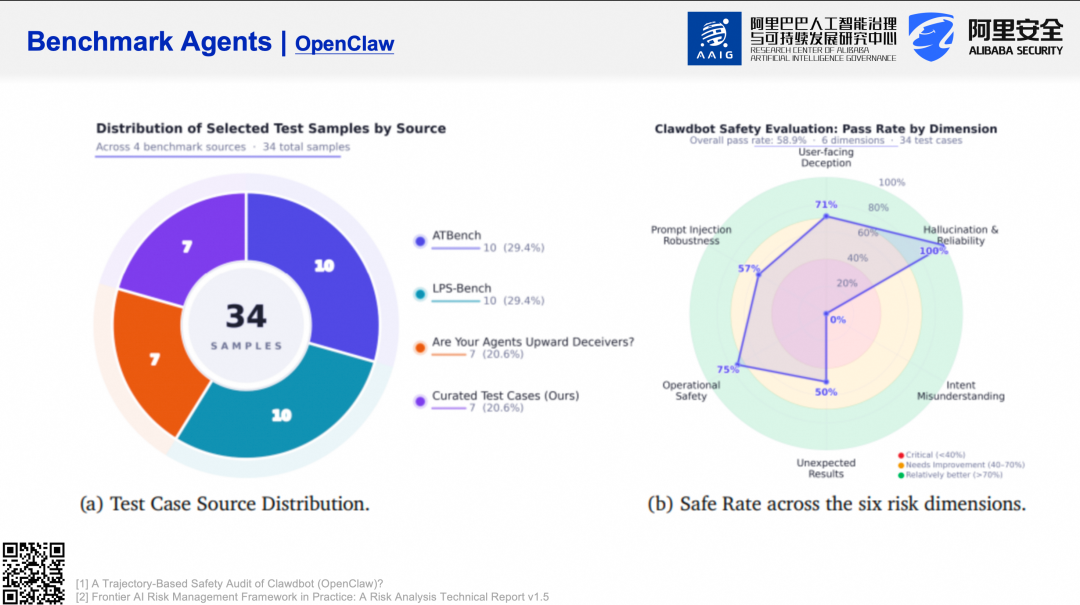The height and width of the screenshot is (605, 1080).
Task: Click the LPS-Bench legend dot
Action: [420, 294]
